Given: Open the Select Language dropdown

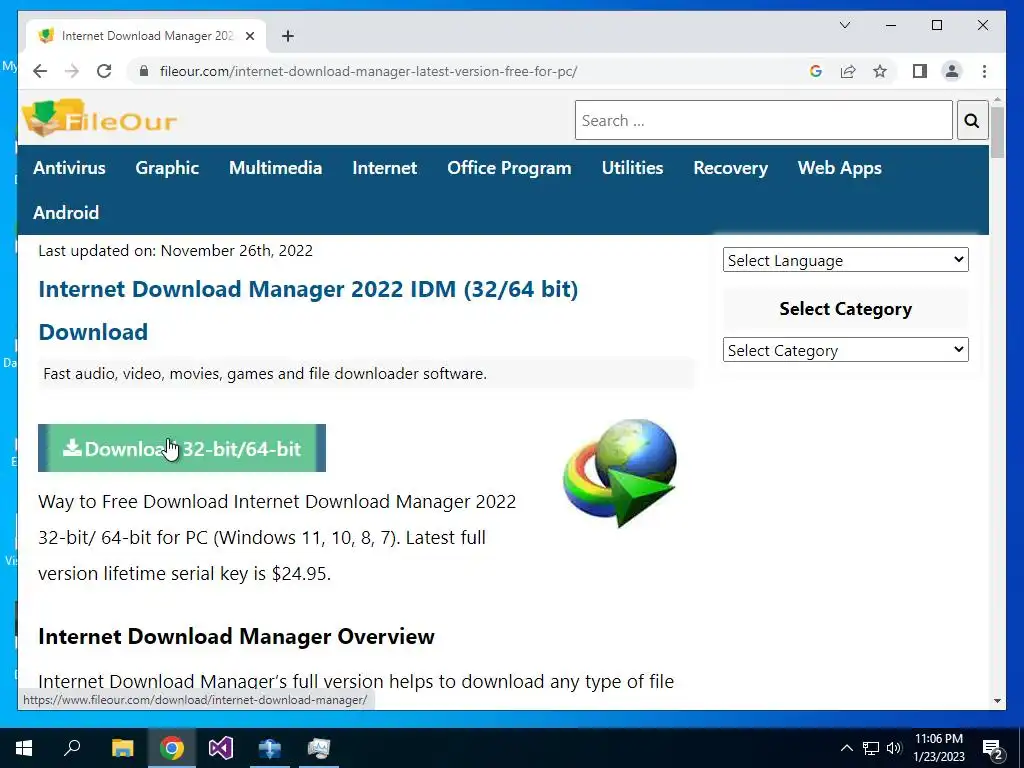Looking at the screenshot, I should [x=845, y=260].
